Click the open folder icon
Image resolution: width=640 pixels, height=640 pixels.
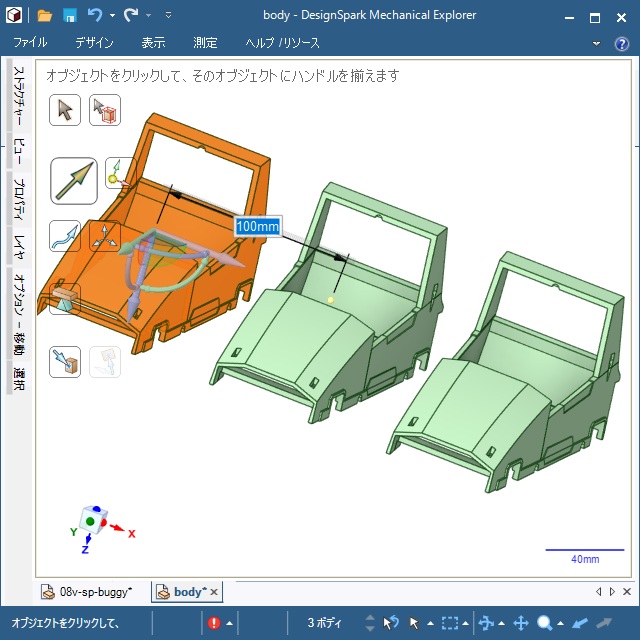coord(45,15)
